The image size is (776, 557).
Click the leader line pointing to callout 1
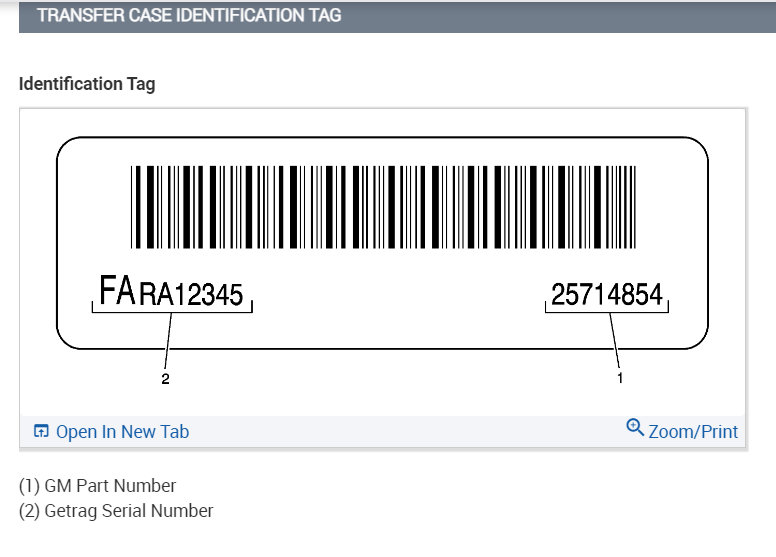pyautogui.click(x=615, y=340)
